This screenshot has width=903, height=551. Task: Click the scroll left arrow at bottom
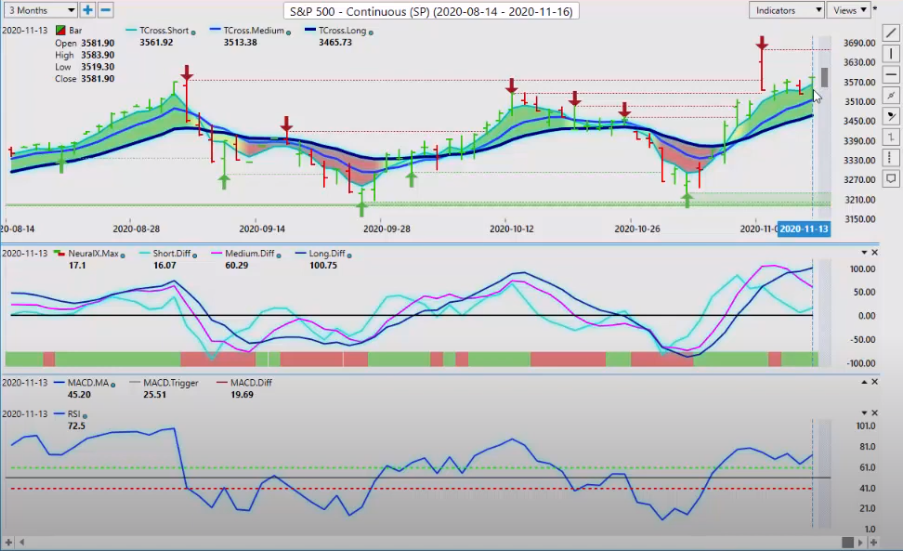pyautogui.click(x=22, y=542)
